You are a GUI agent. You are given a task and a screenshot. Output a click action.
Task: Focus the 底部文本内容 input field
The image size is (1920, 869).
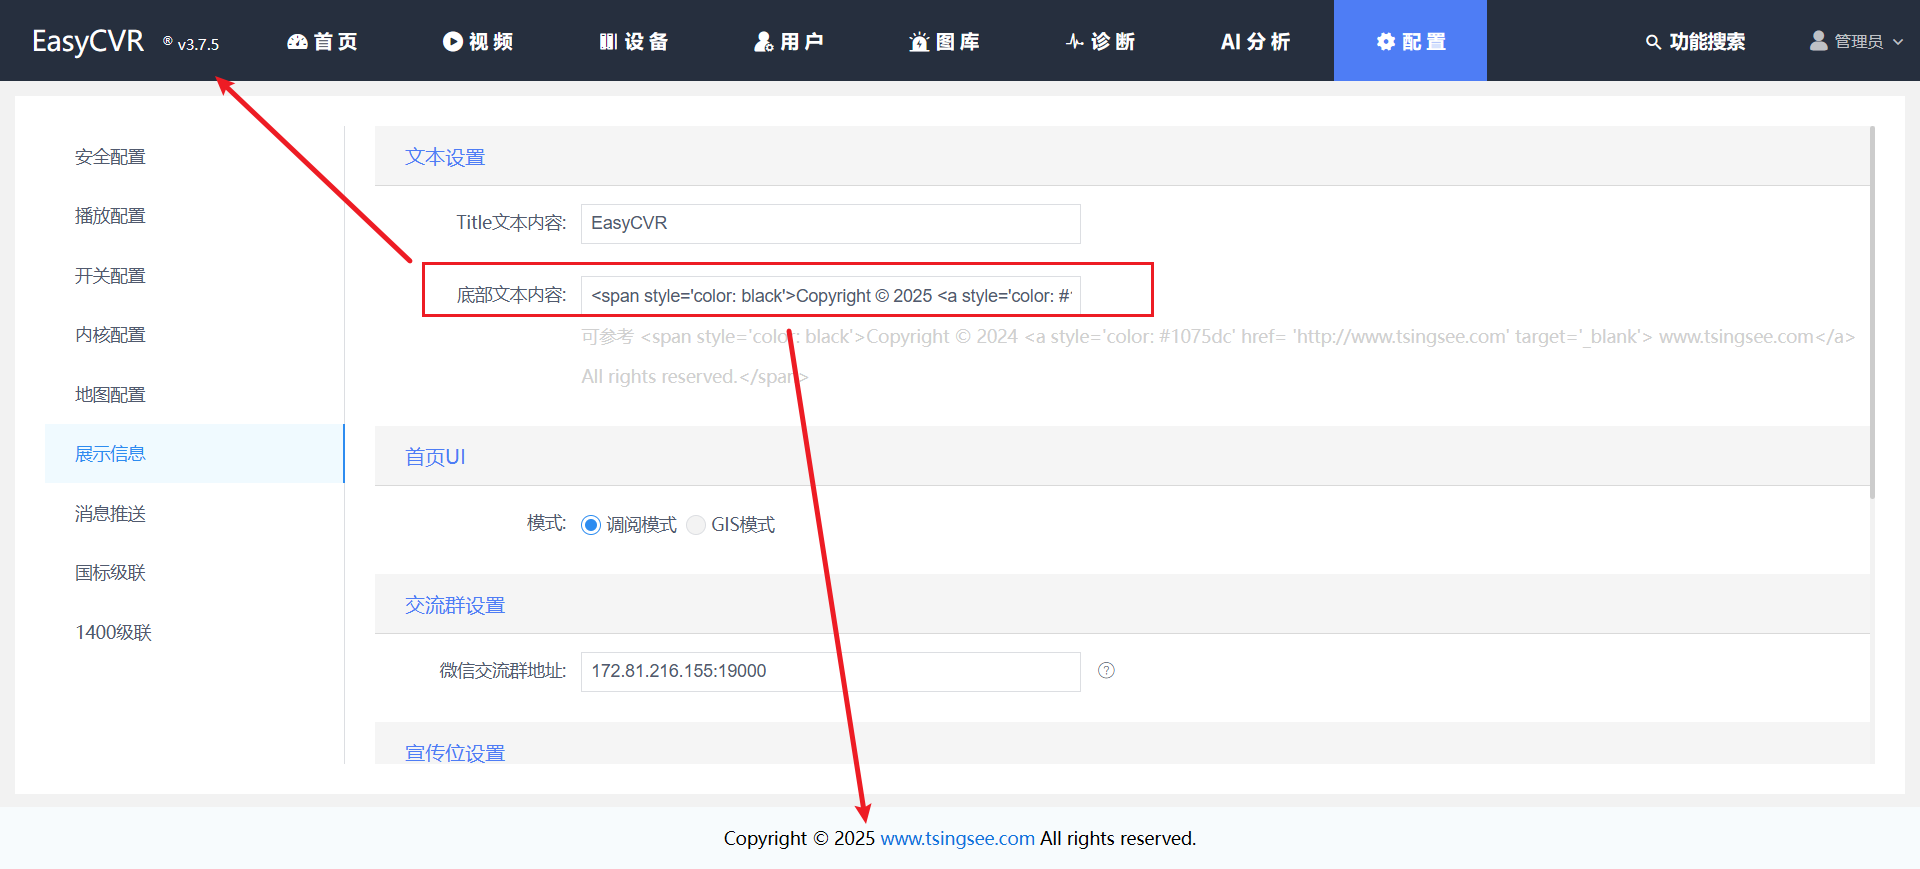coord(830,296)
